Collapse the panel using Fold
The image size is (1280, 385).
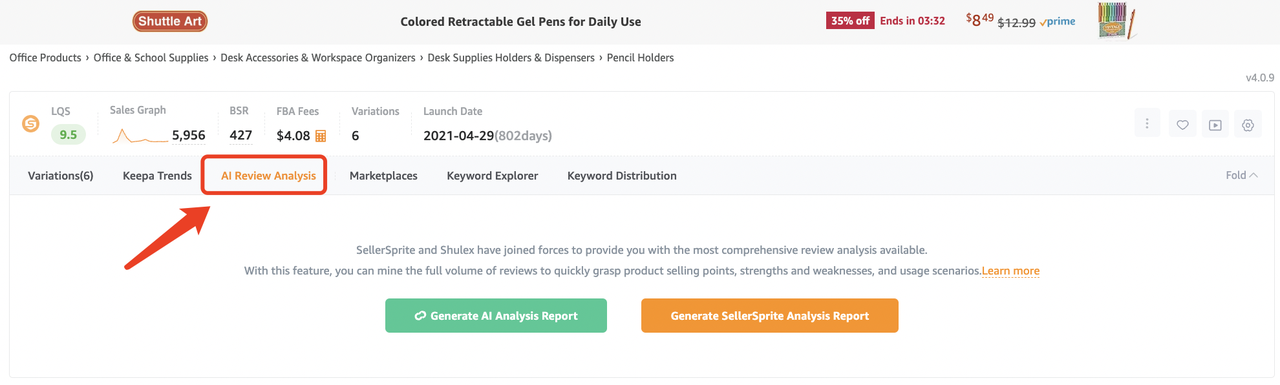[x=1242, y=175]
